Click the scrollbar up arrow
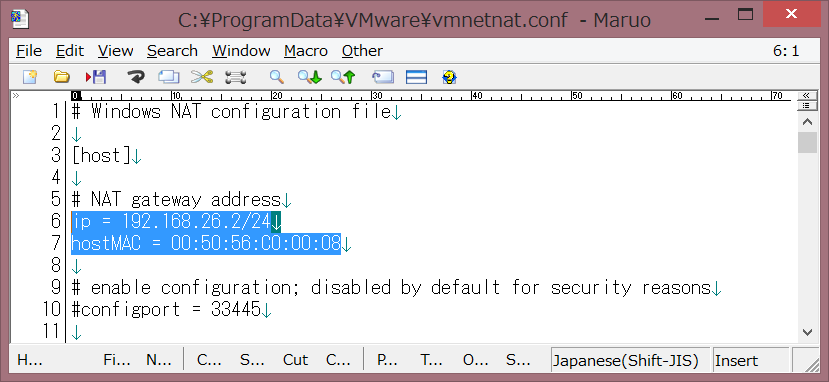Screen dimensions: 829x382 807,123
